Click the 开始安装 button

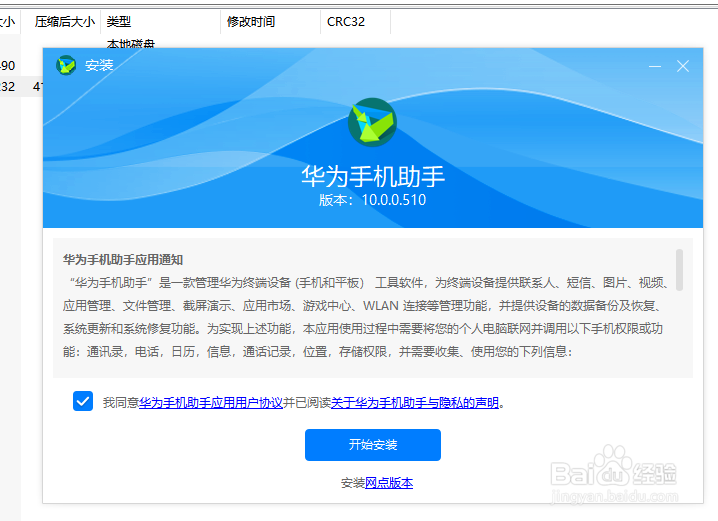[x=373, y=445]
